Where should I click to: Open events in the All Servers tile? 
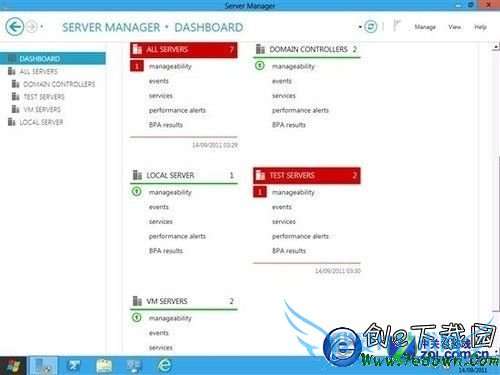(x=159, y=81)
